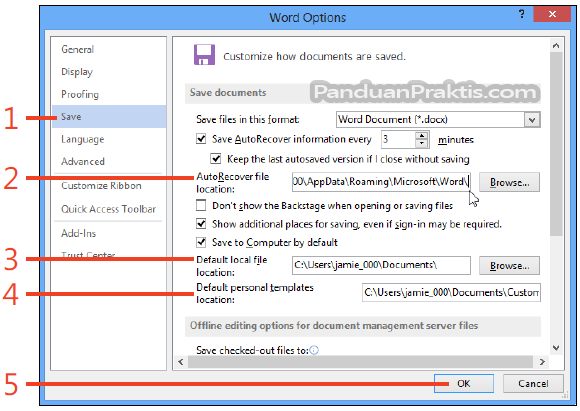Click the Cancel button
The image size is (580, 411).
pos(533,384)
